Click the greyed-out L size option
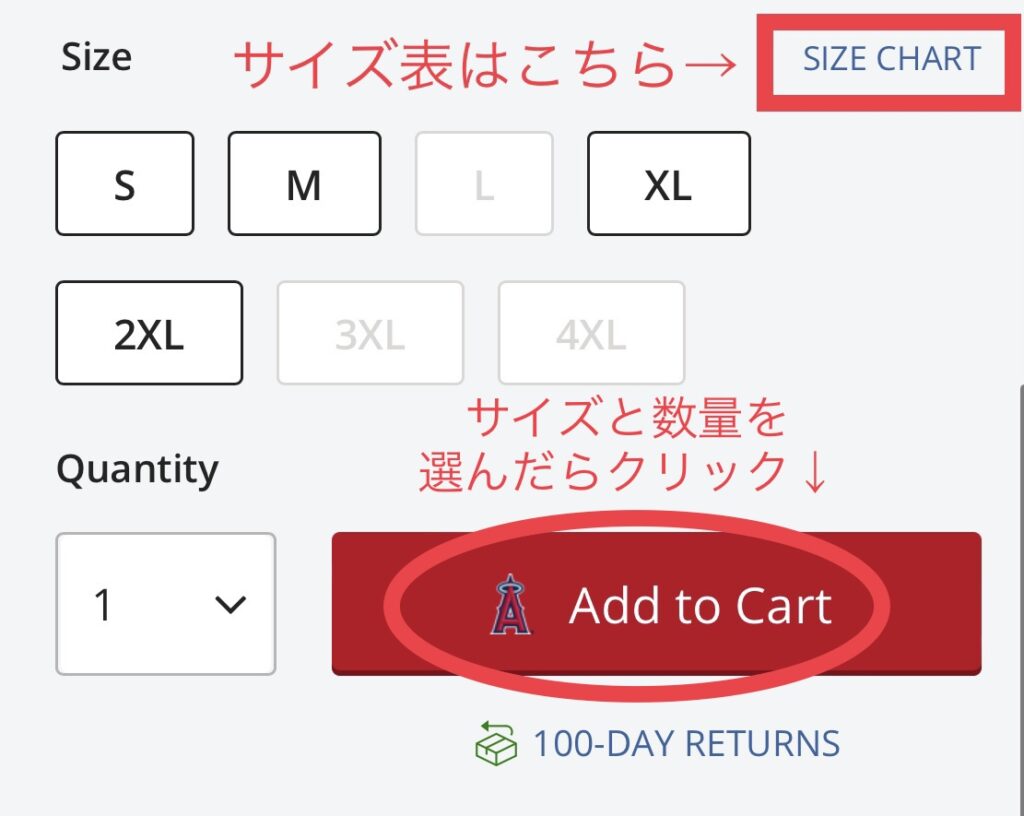The width and height of the screenshot is (1024, 816). [x=484, y=184]
